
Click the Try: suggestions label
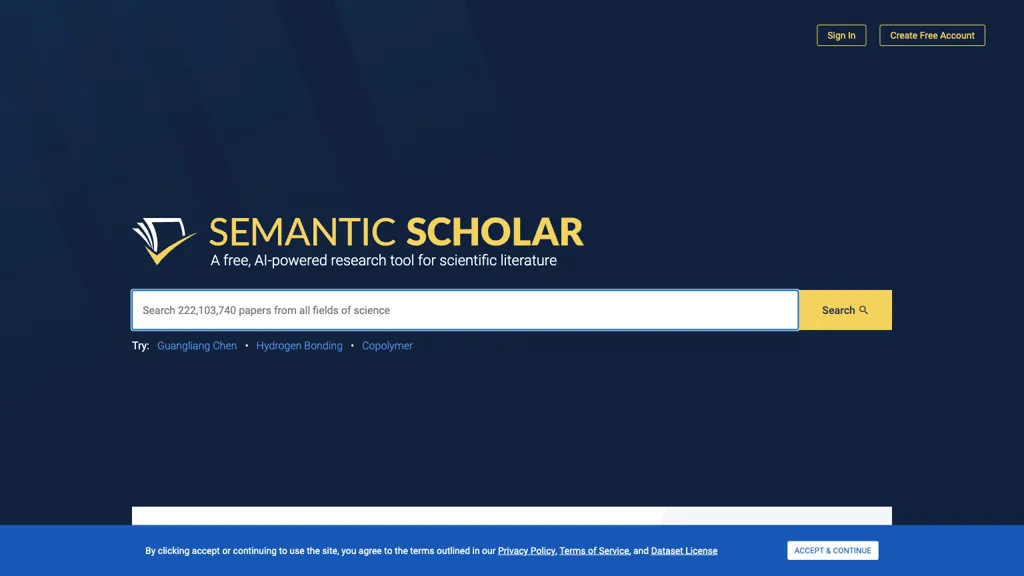click(x=139, y=345)
